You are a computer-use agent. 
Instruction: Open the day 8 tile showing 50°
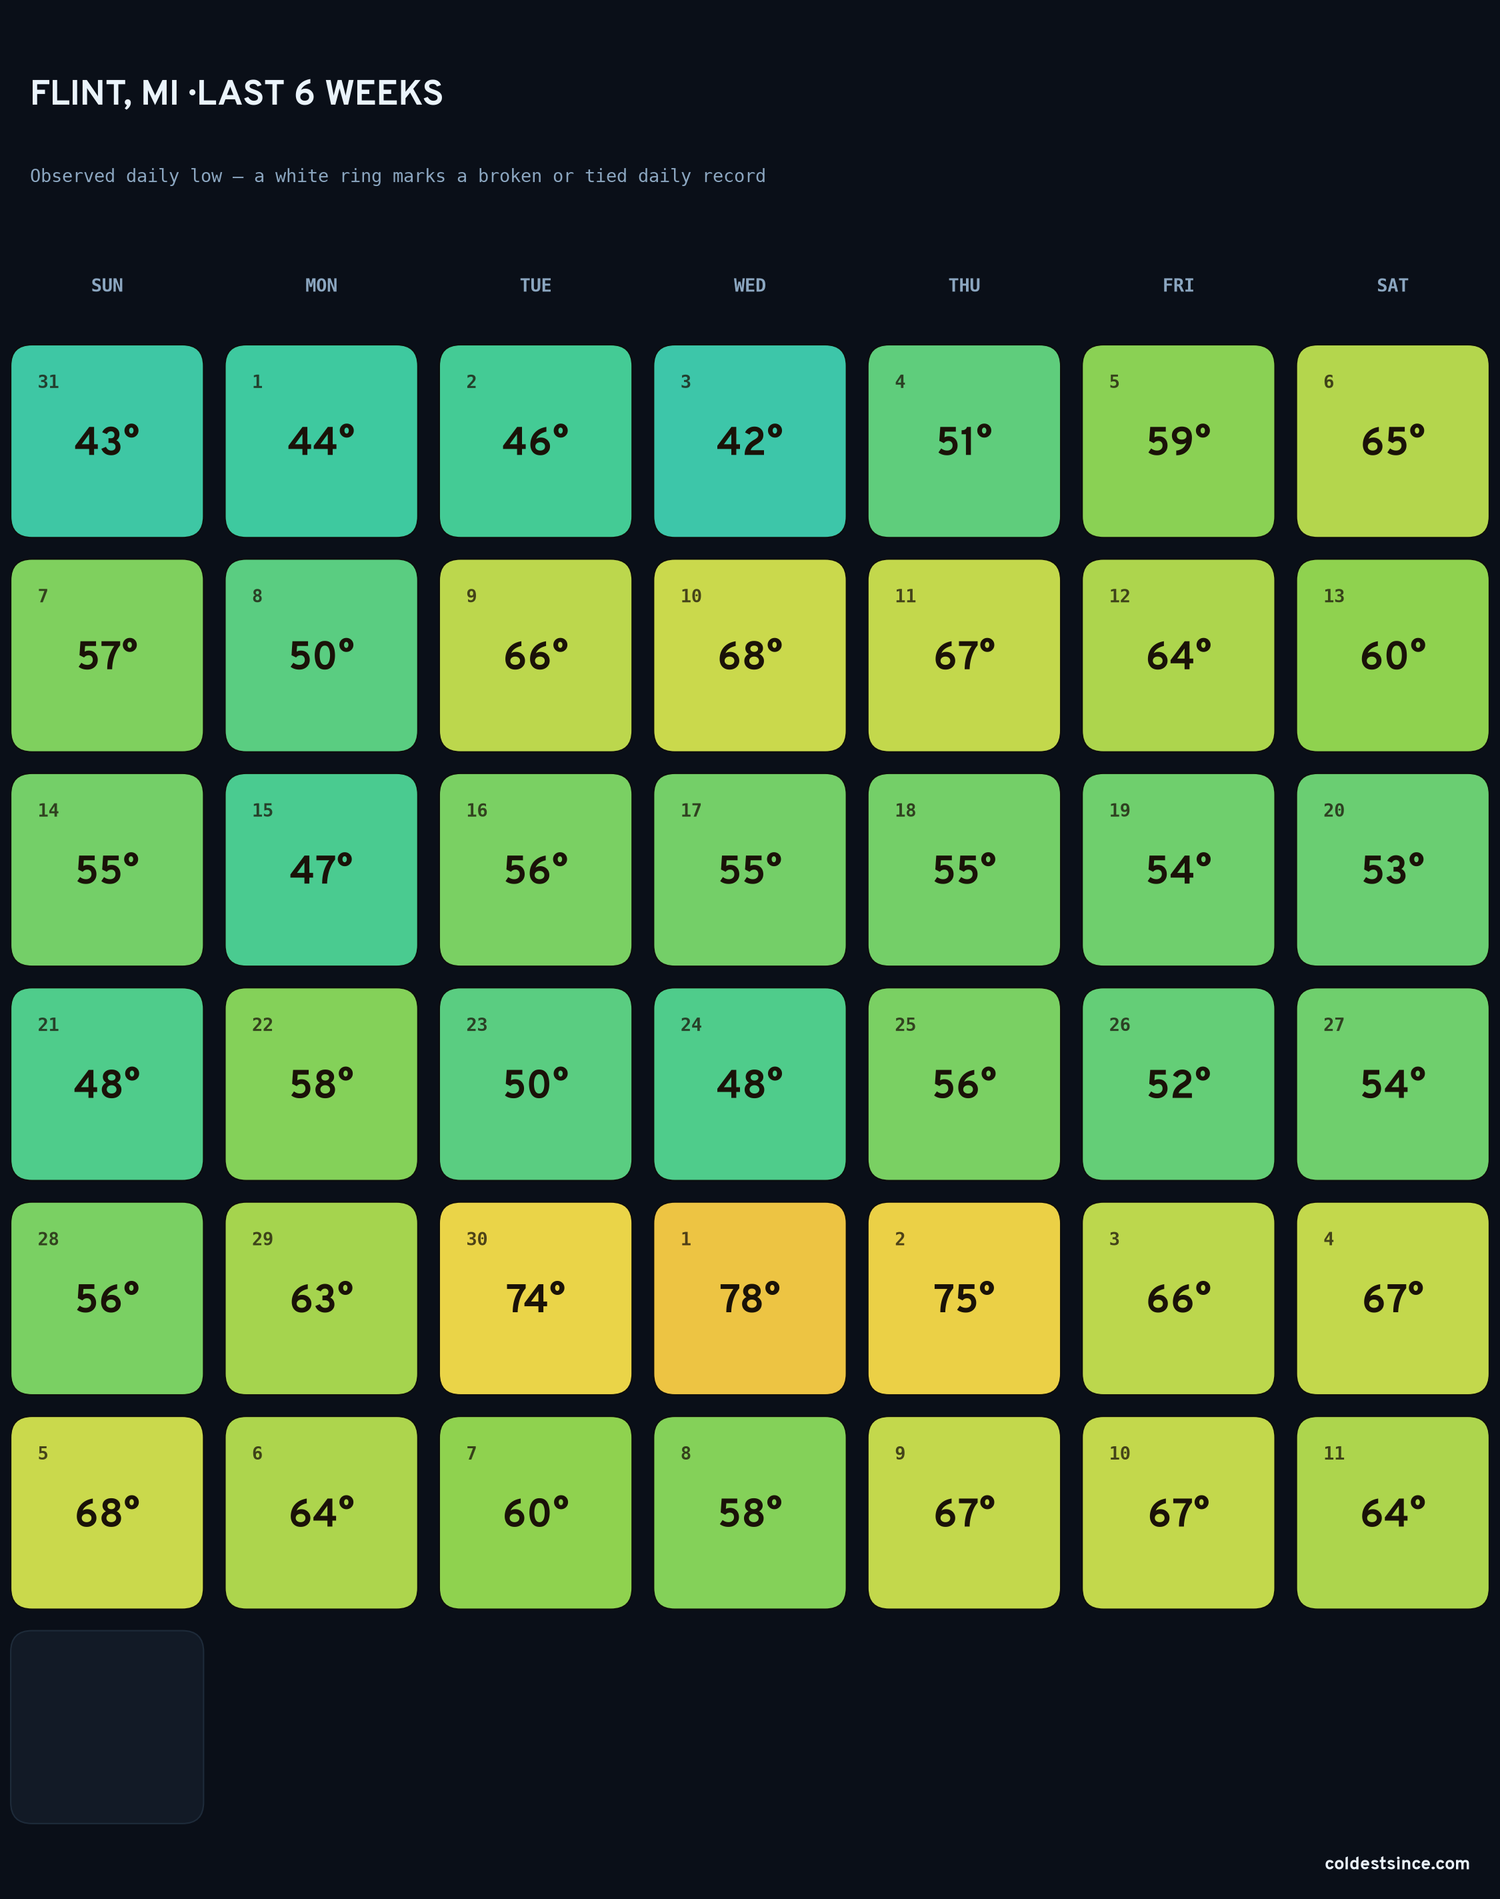pyautogui.click(x=321, y=655)
